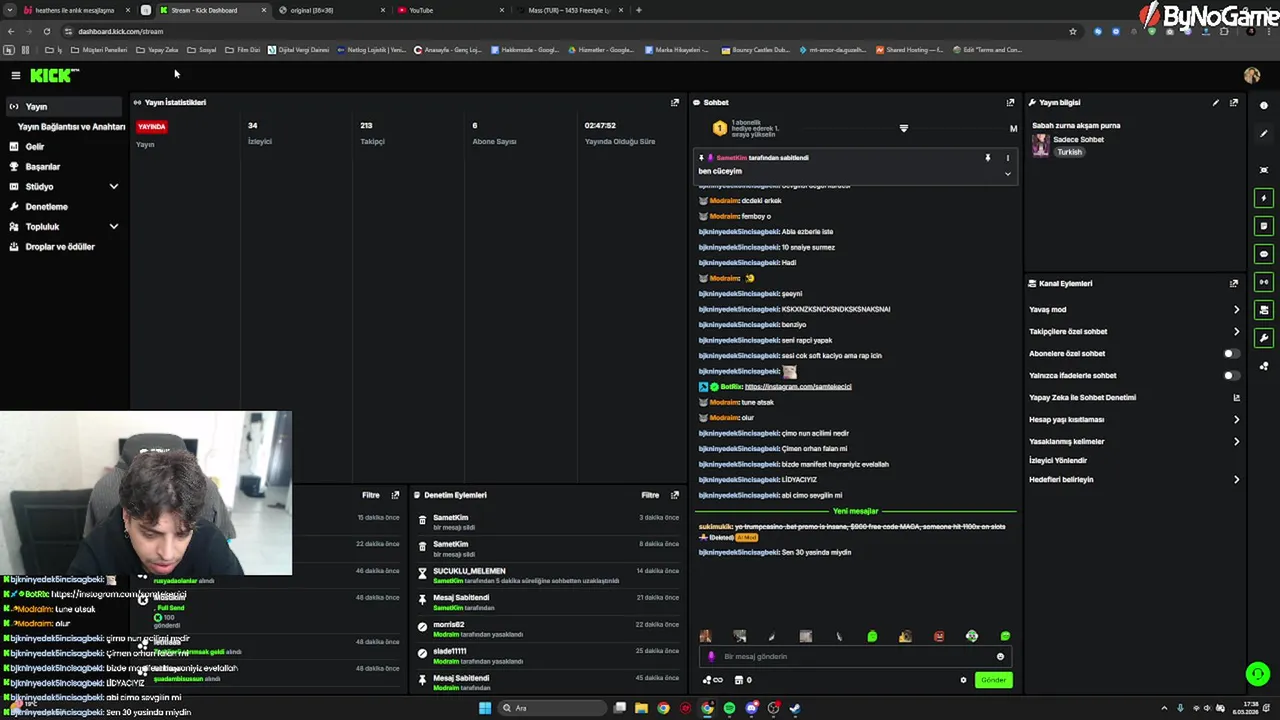Screen dimensions: 1280x720
Task: Open a new browser tab
Action: tap(639, 10)
